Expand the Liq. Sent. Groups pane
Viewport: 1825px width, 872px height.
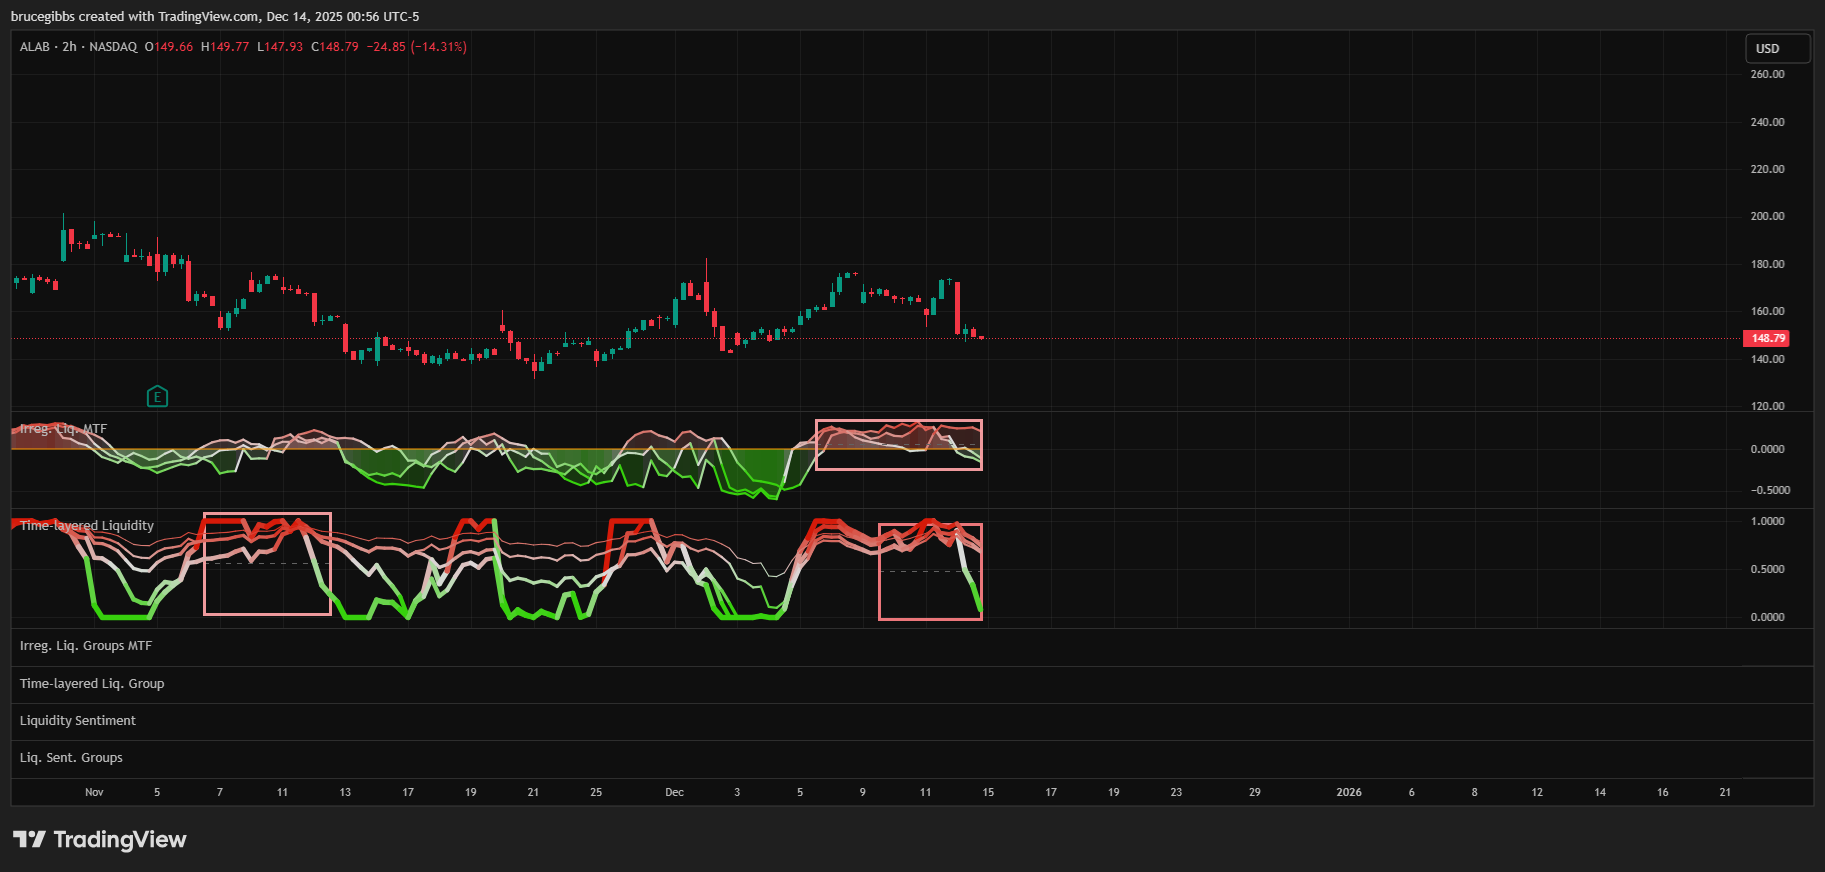(x=71, y=758)
